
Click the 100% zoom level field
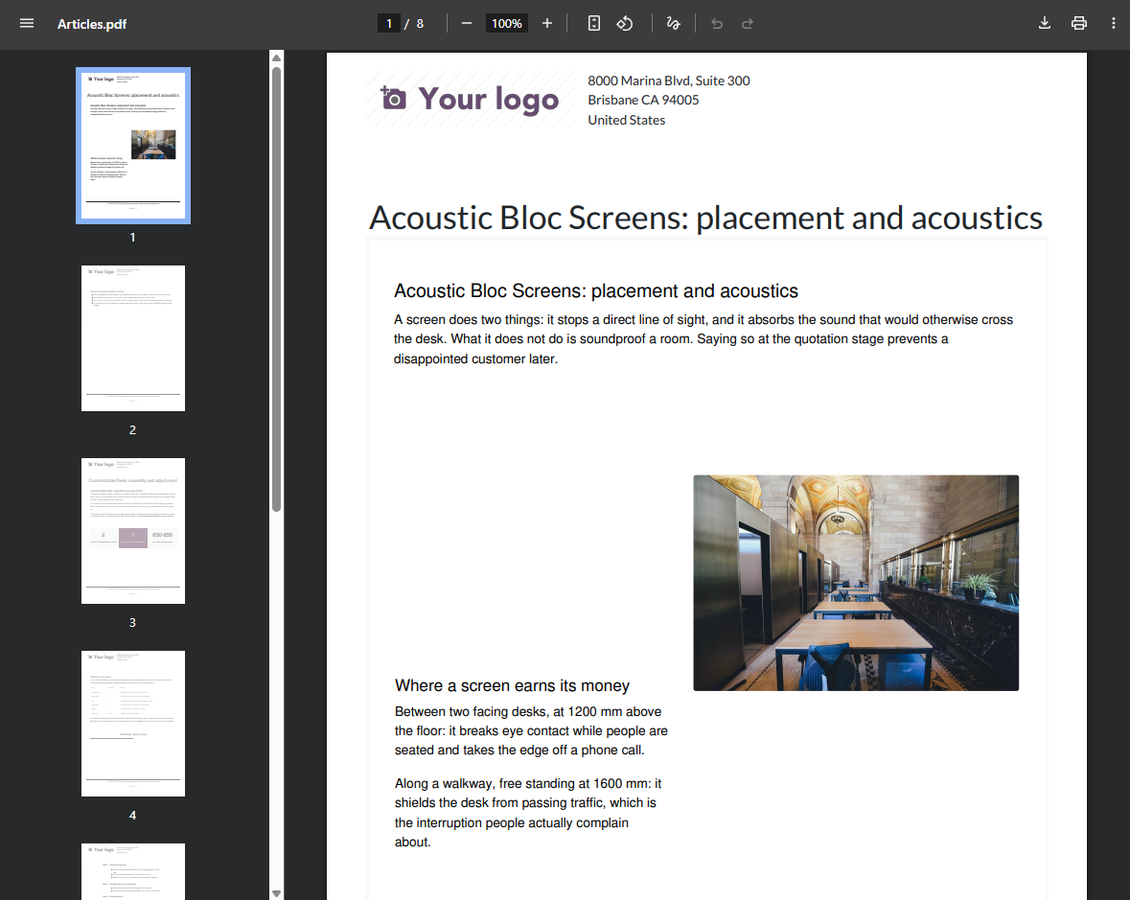pos(507,24)
